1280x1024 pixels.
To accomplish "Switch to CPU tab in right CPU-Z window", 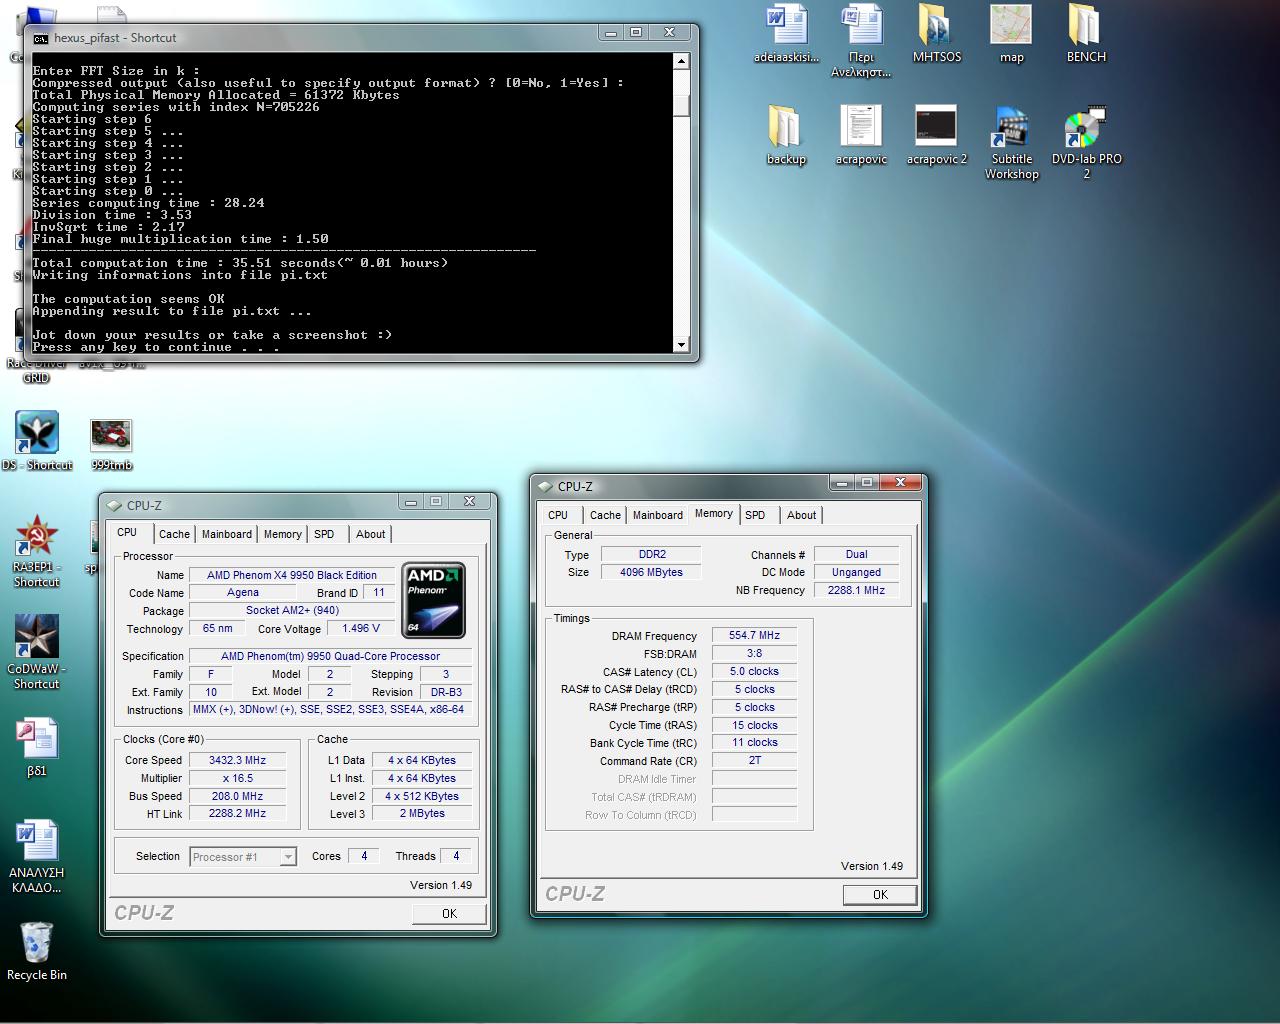I will [558, 515].
